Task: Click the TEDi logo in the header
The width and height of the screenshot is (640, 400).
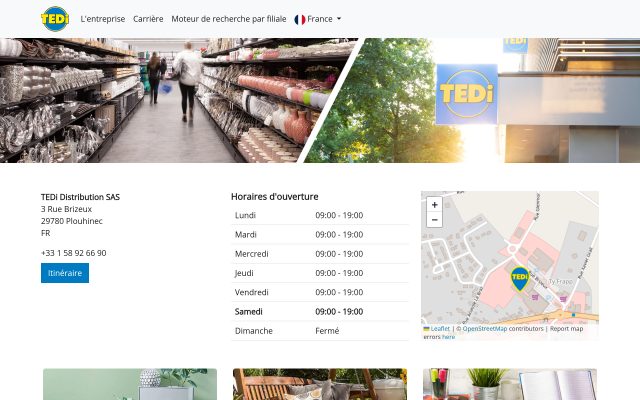Action: click(55, 19)
